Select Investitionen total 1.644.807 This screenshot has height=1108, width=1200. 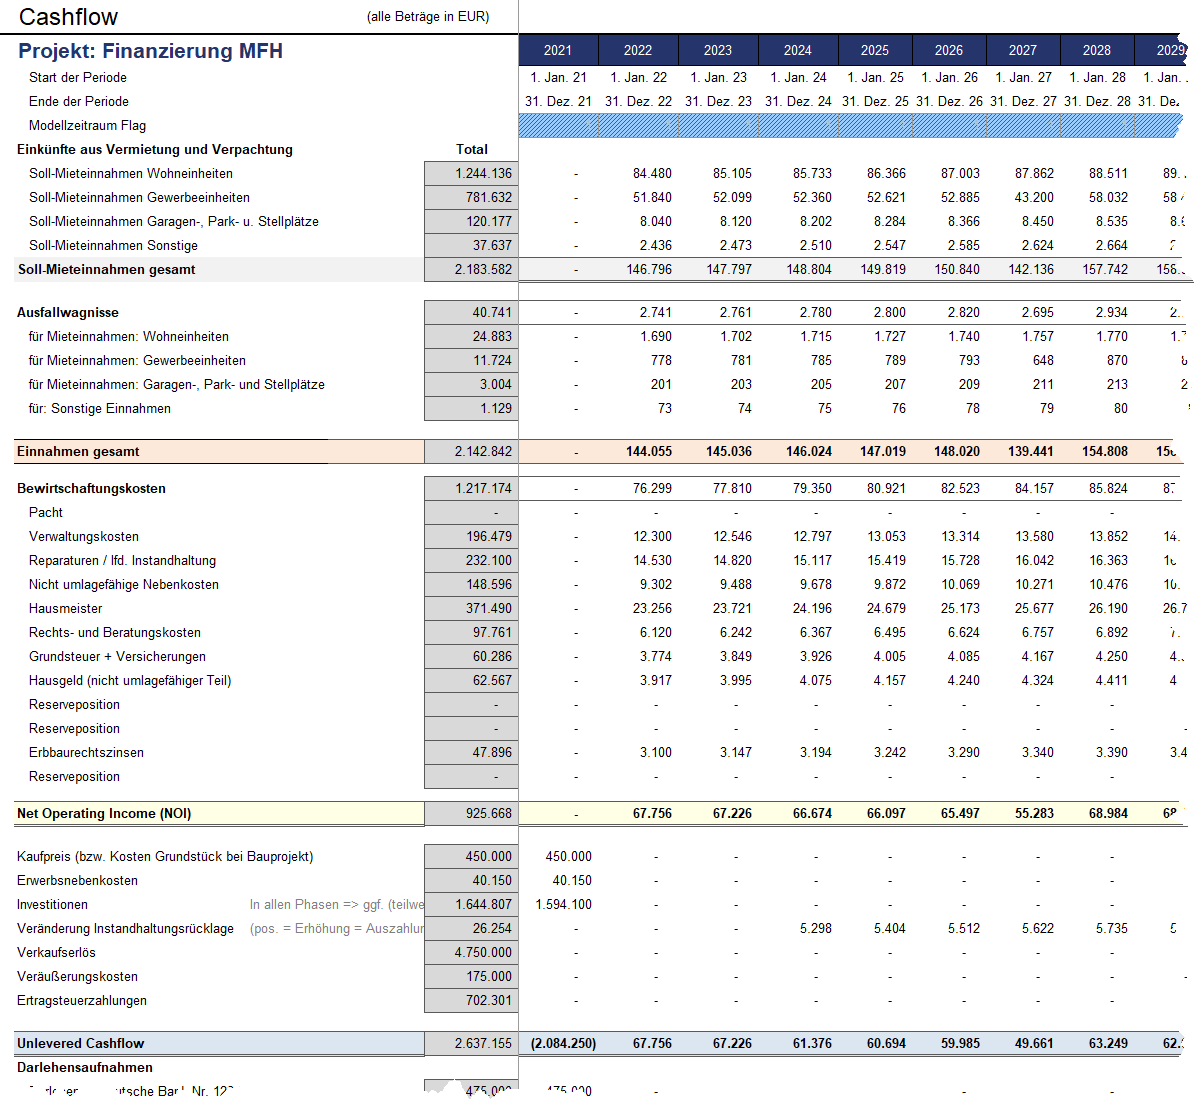point(471,904)
